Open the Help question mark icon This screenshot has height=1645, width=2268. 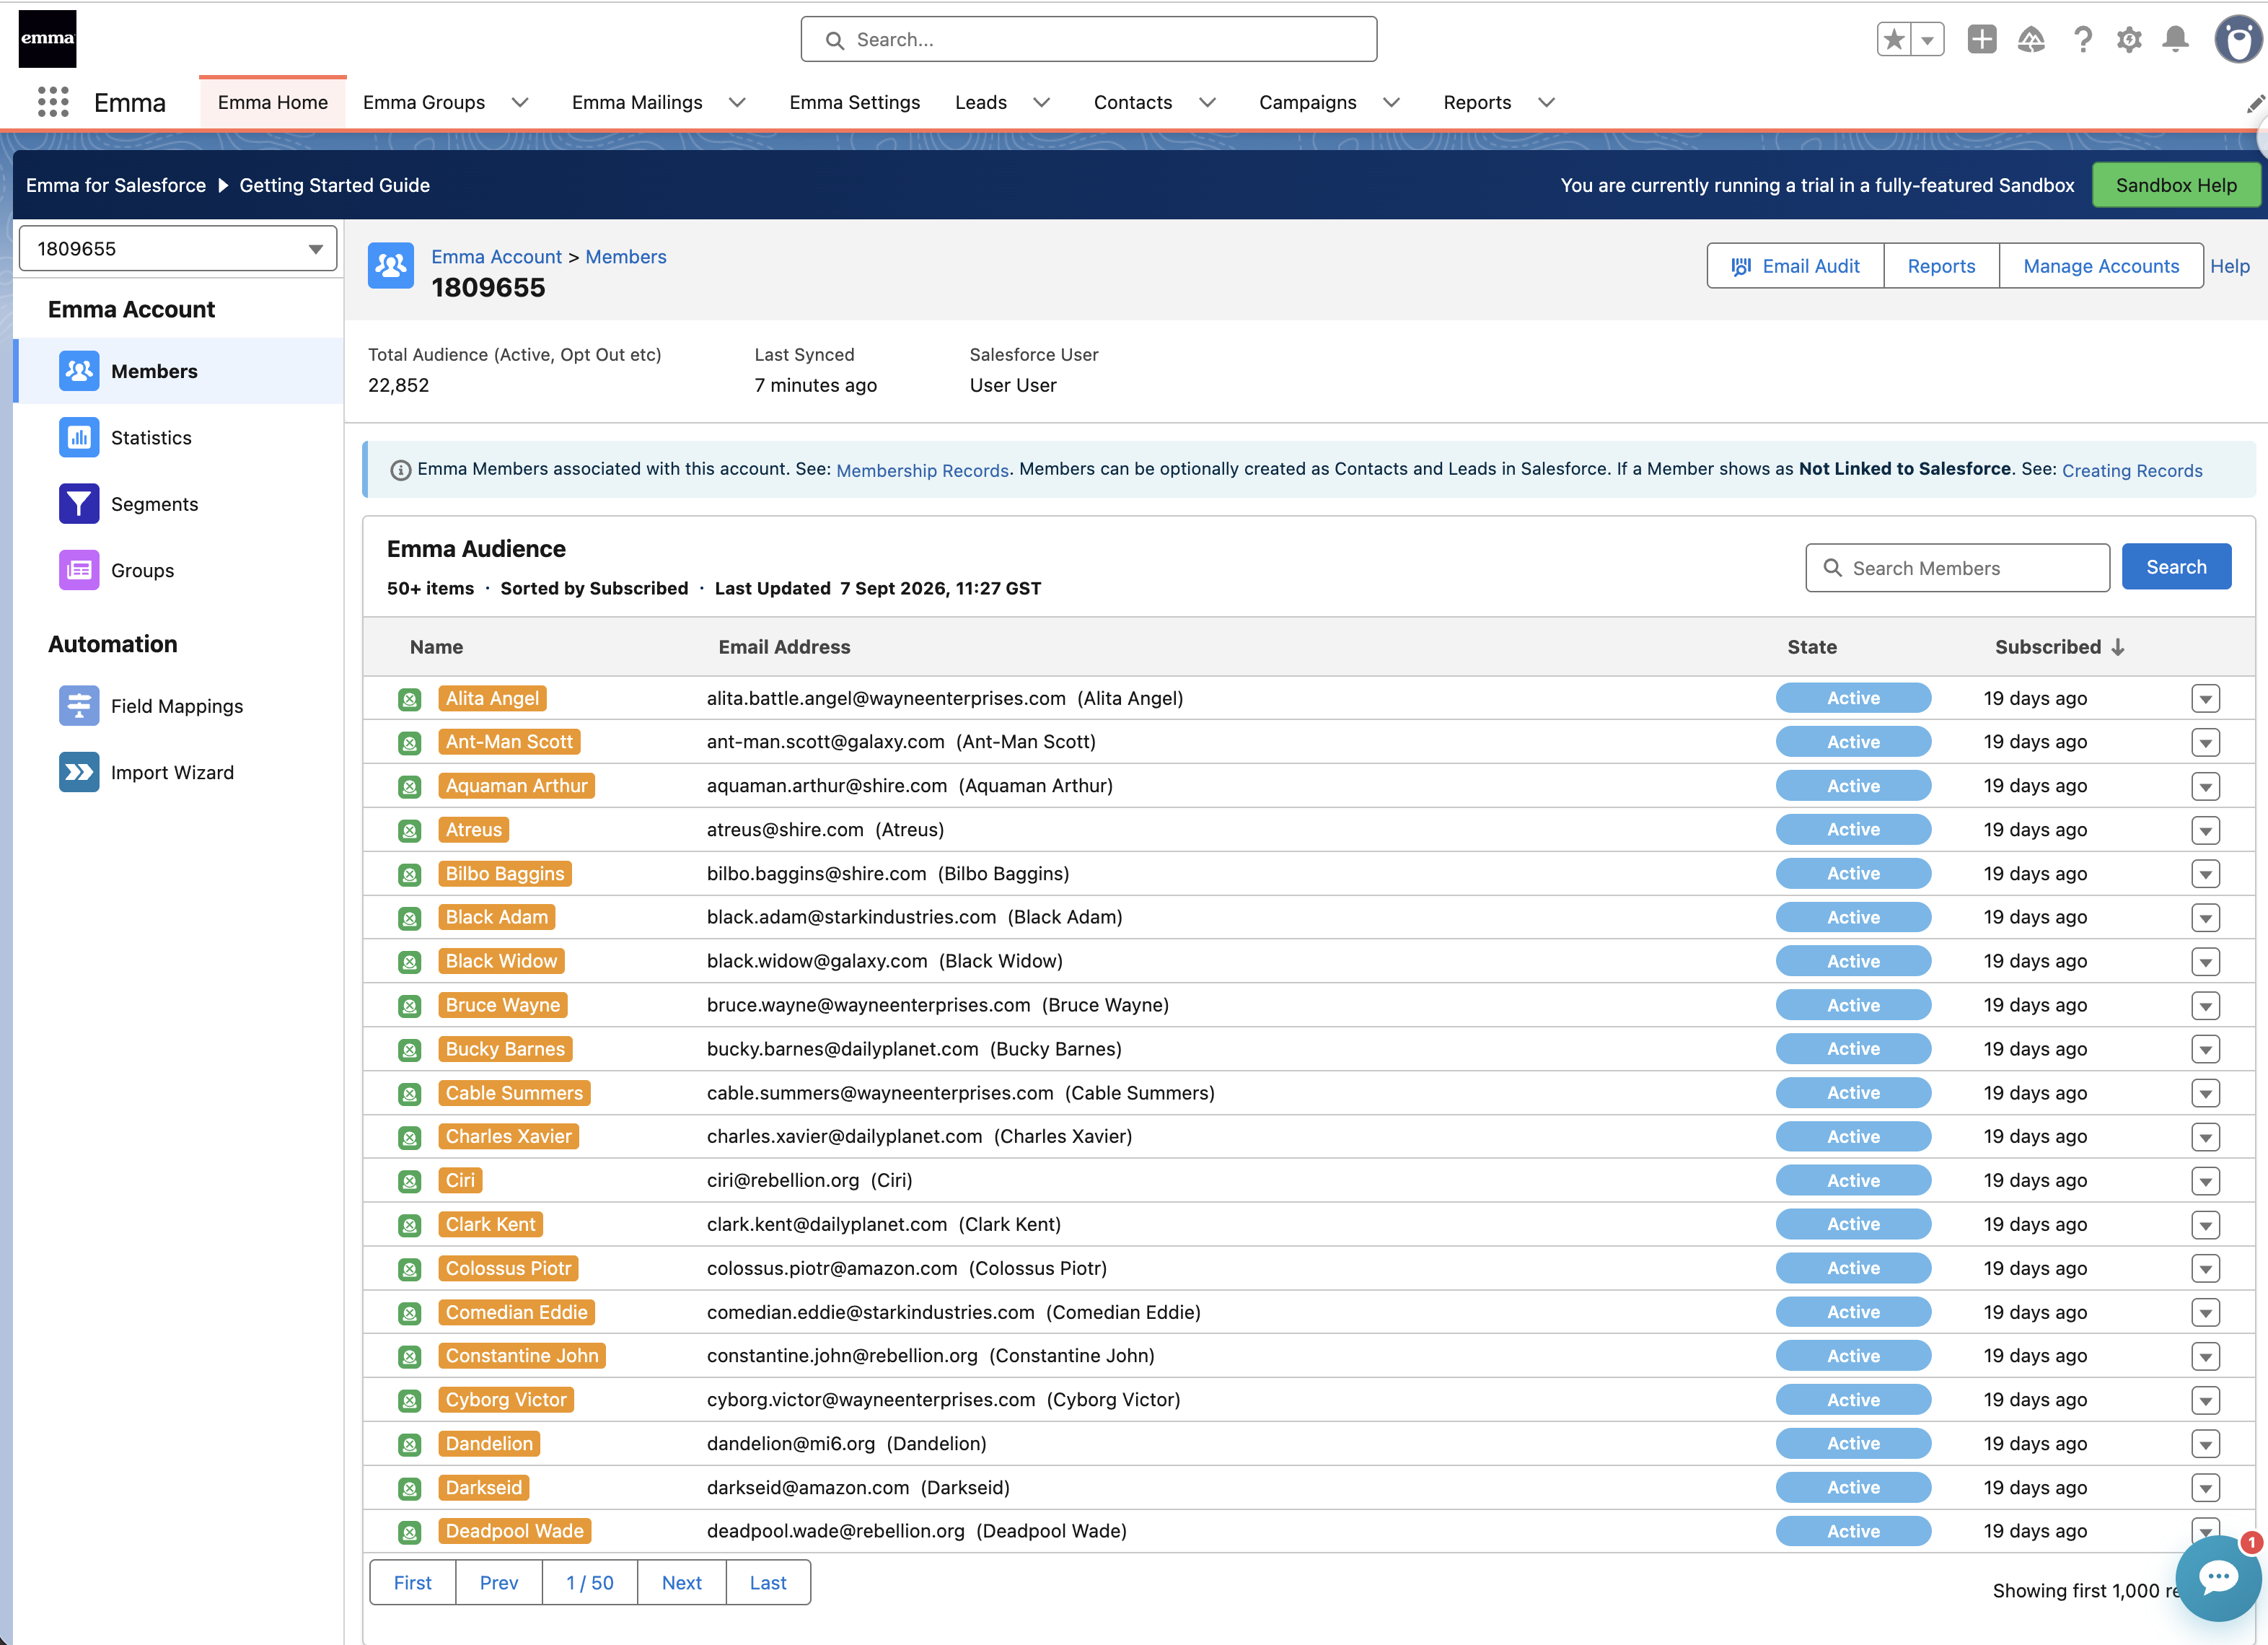coord(2083,40)
